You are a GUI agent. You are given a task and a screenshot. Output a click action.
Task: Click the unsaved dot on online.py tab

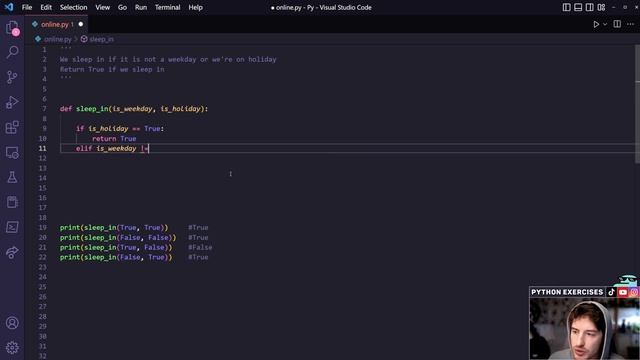[x=80, y=24]
